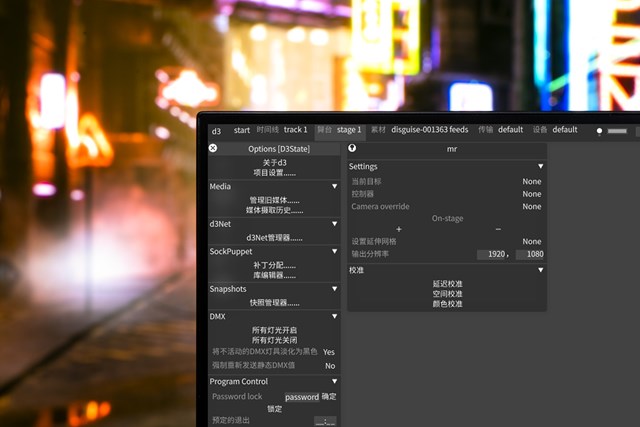This screenshot has height=427, width=640.
Task: Open 快照管理器 snapshot manager
Action: [274, 302]
